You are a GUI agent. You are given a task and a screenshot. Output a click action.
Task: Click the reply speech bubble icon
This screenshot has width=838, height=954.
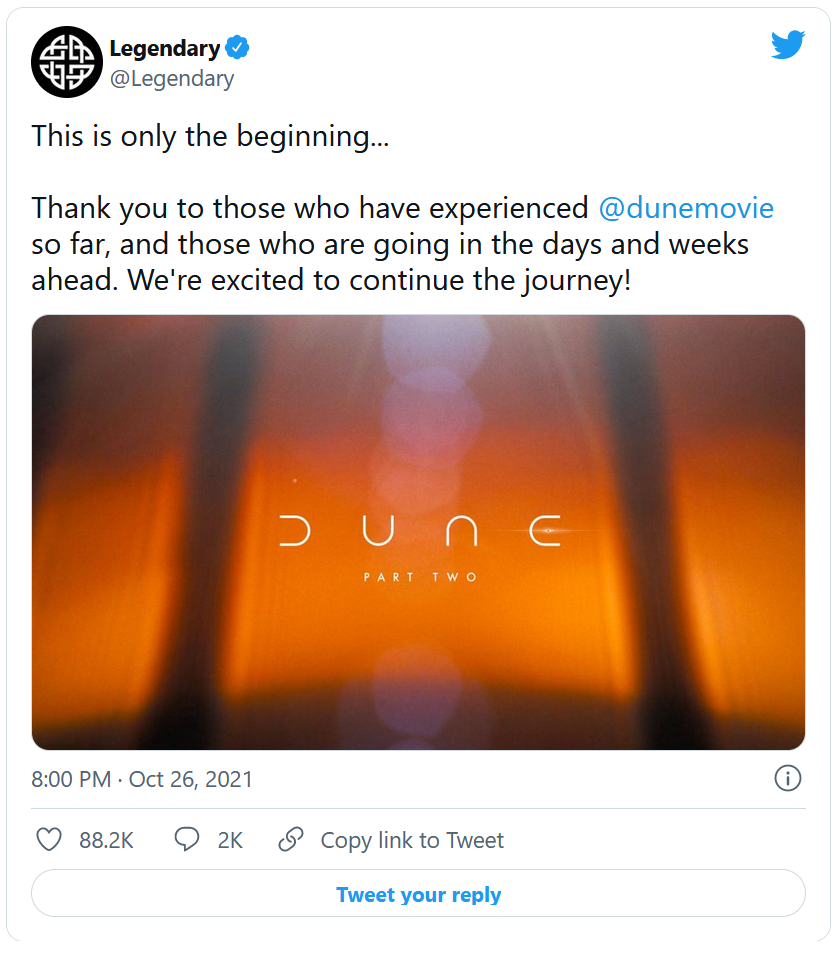187,840
